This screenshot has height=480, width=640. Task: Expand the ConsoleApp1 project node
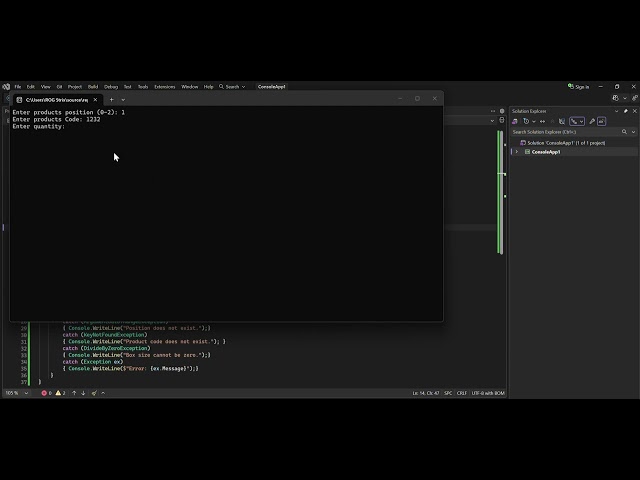pyautogui.click(x=517, y=152)
